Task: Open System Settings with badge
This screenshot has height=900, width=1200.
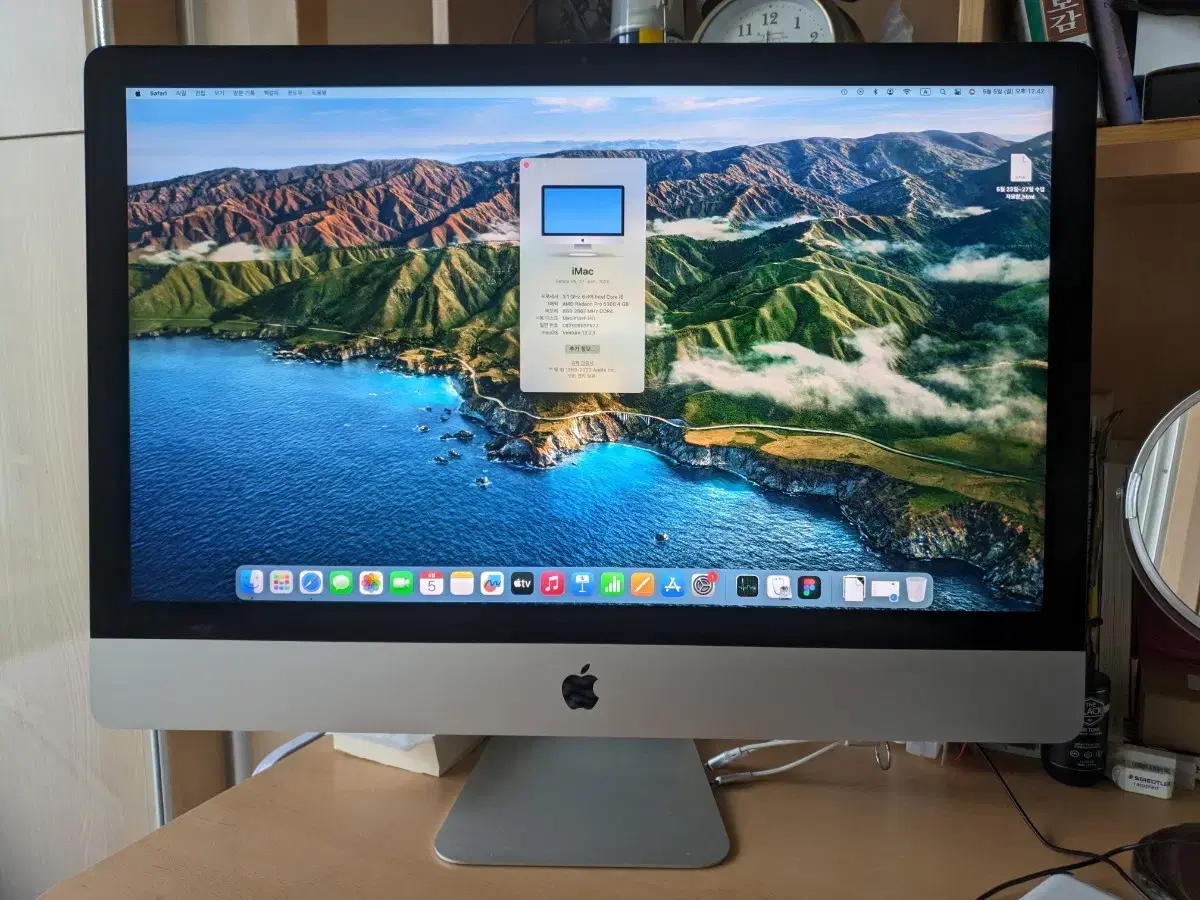Action: click(x=704, y=584)
